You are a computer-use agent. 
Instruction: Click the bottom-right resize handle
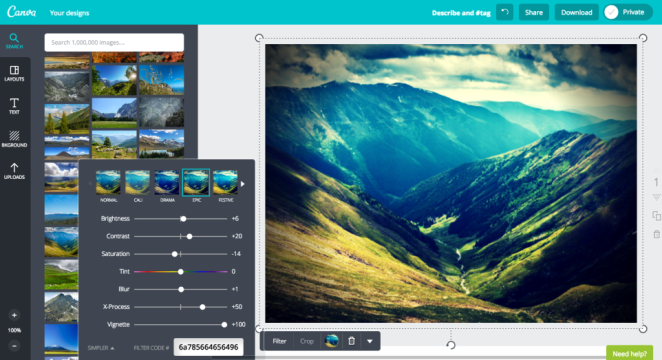[x=643, y=329]
